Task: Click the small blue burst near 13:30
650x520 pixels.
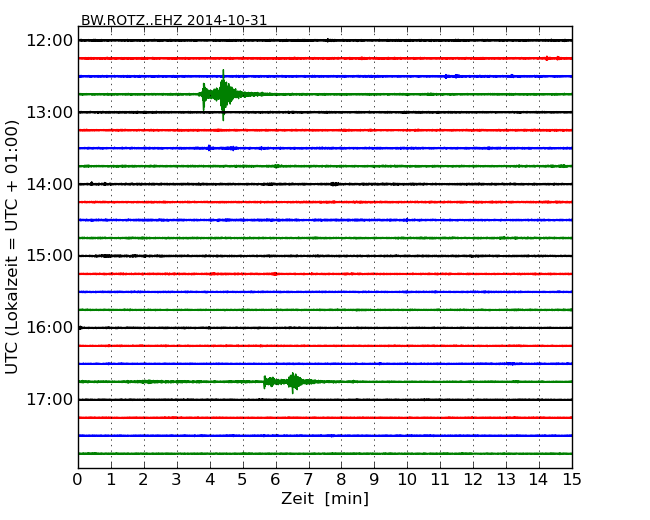Action: [210, 148]
